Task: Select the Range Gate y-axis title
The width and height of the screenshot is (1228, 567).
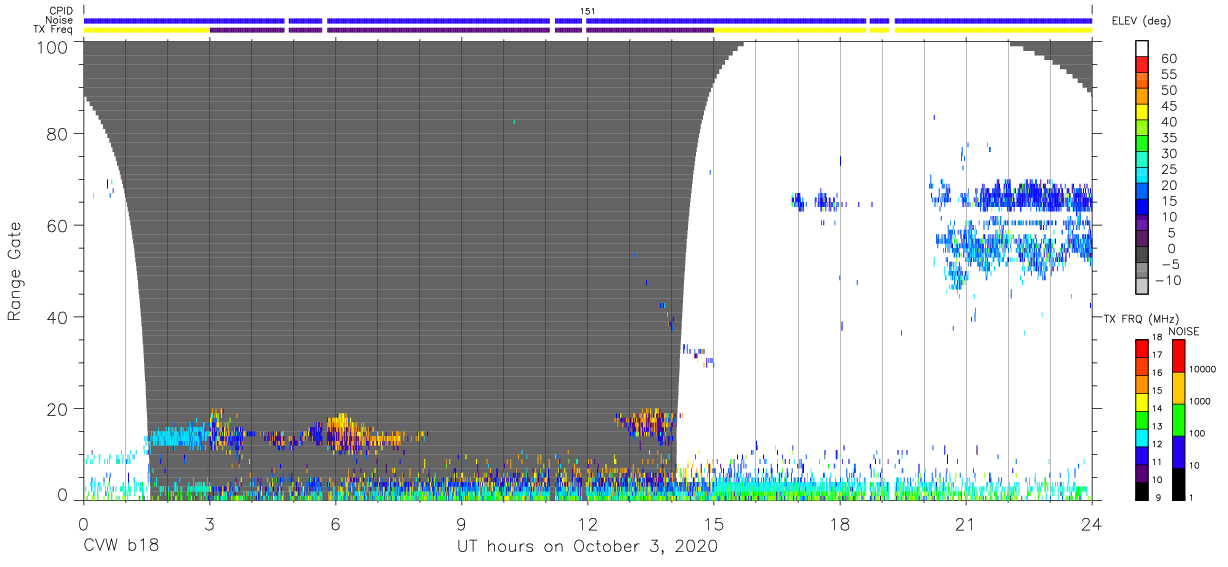Action: click(x=15, y=273)
